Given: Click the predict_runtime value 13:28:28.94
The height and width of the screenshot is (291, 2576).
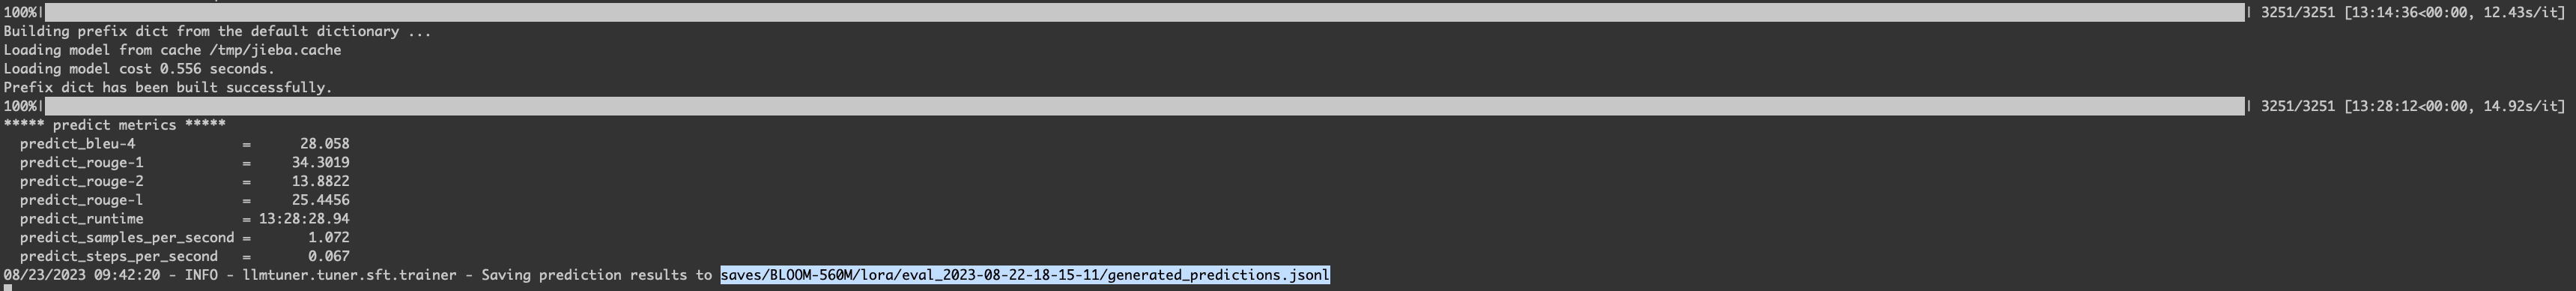Looking at the screenshot, I should point(304,219).
